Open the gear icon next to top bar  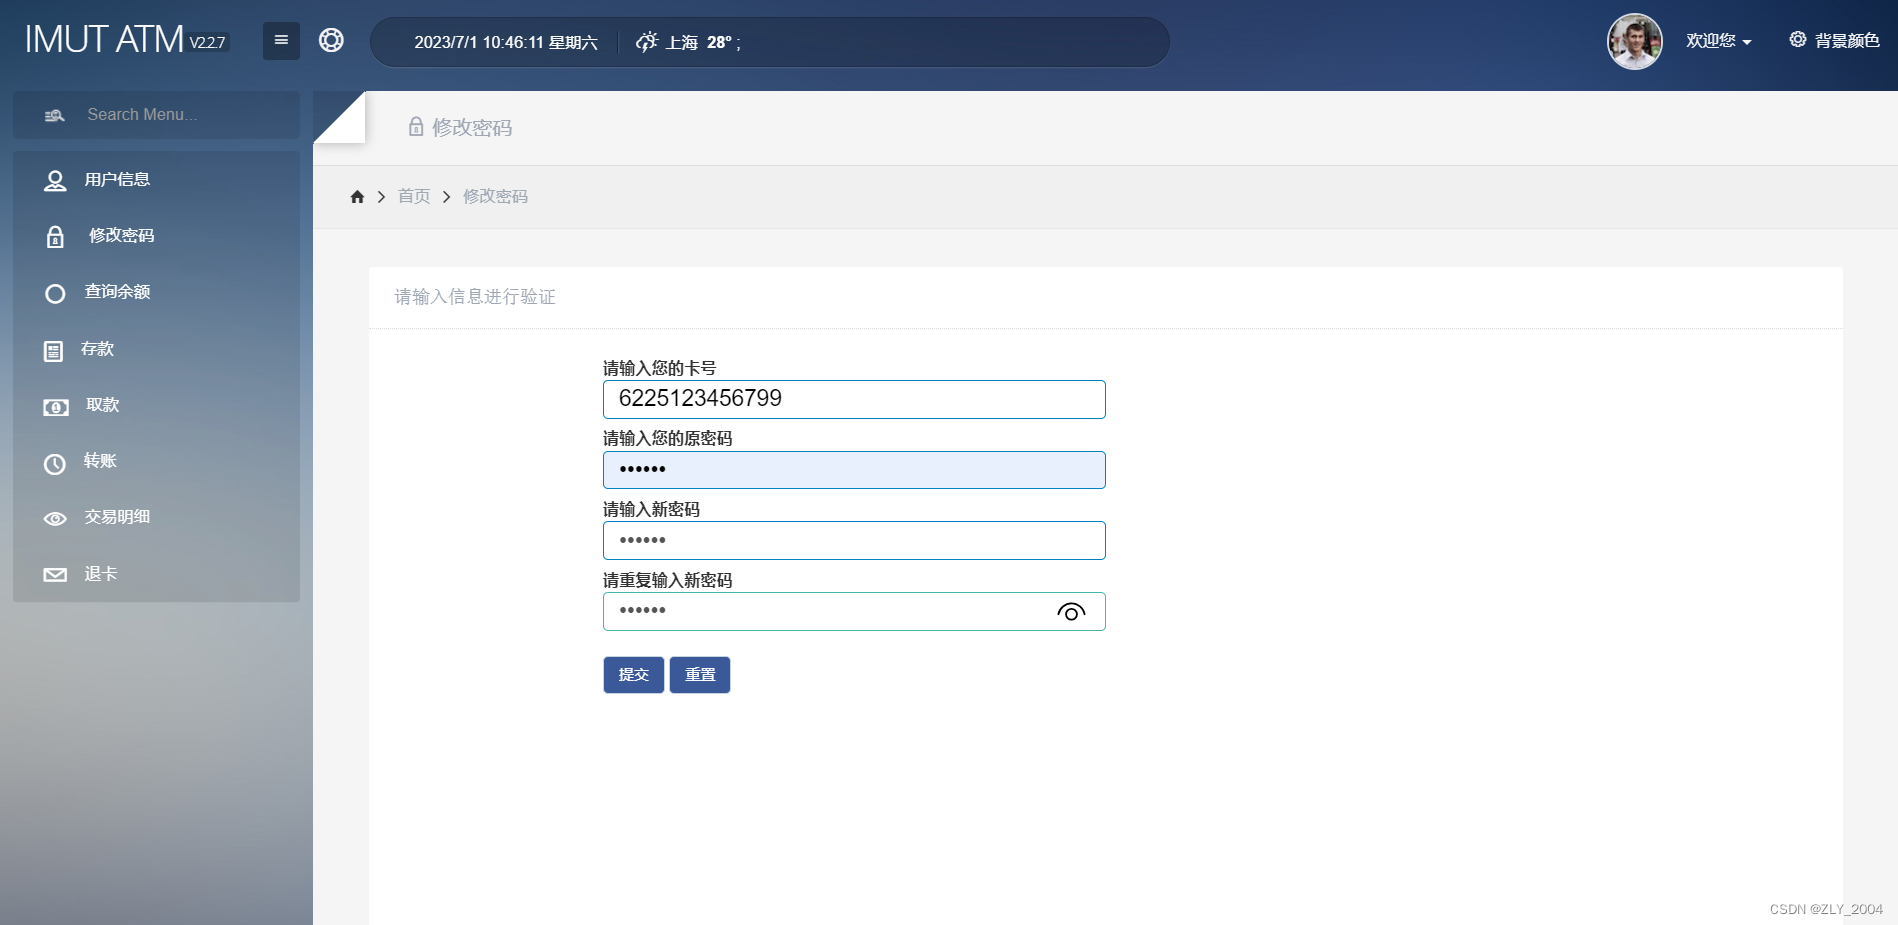[x=331, y=41]
